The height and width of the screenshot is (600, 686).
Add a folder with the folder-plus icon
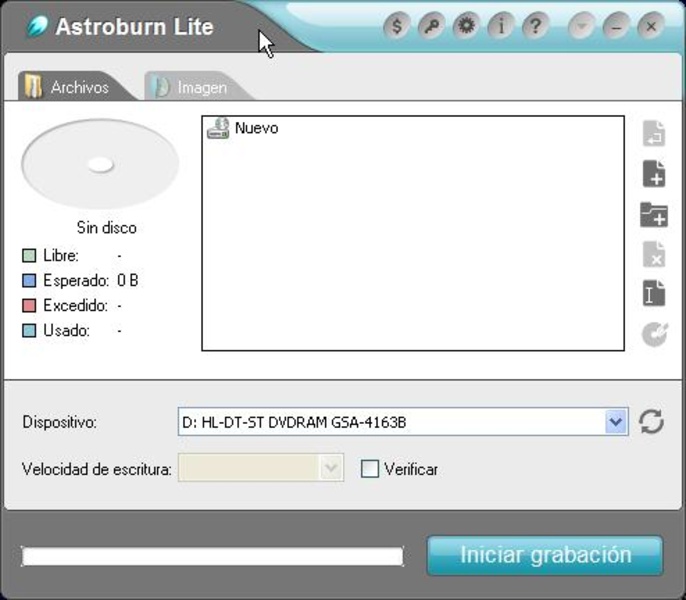coord(654,214)
